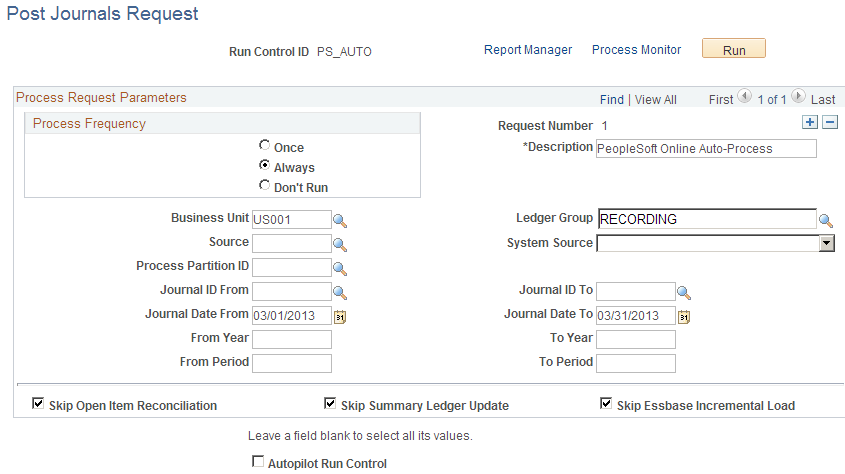Click the Journal Date To field
Screen dimensions: 845x474
click(x=635, y=316)
